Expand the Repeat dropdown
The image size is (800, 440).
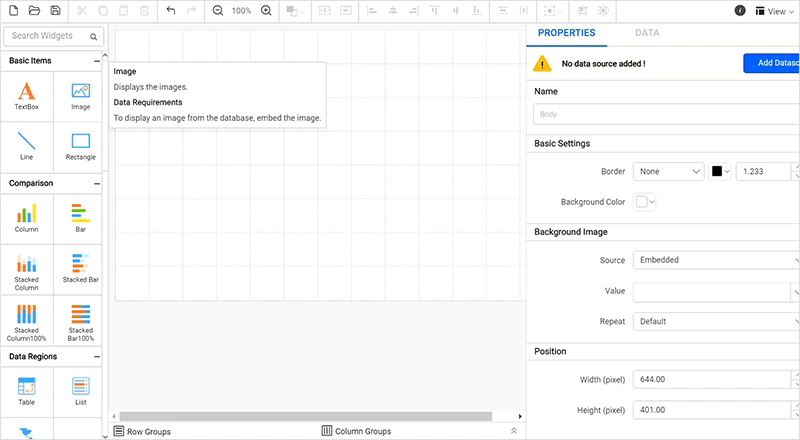(714, 321)
